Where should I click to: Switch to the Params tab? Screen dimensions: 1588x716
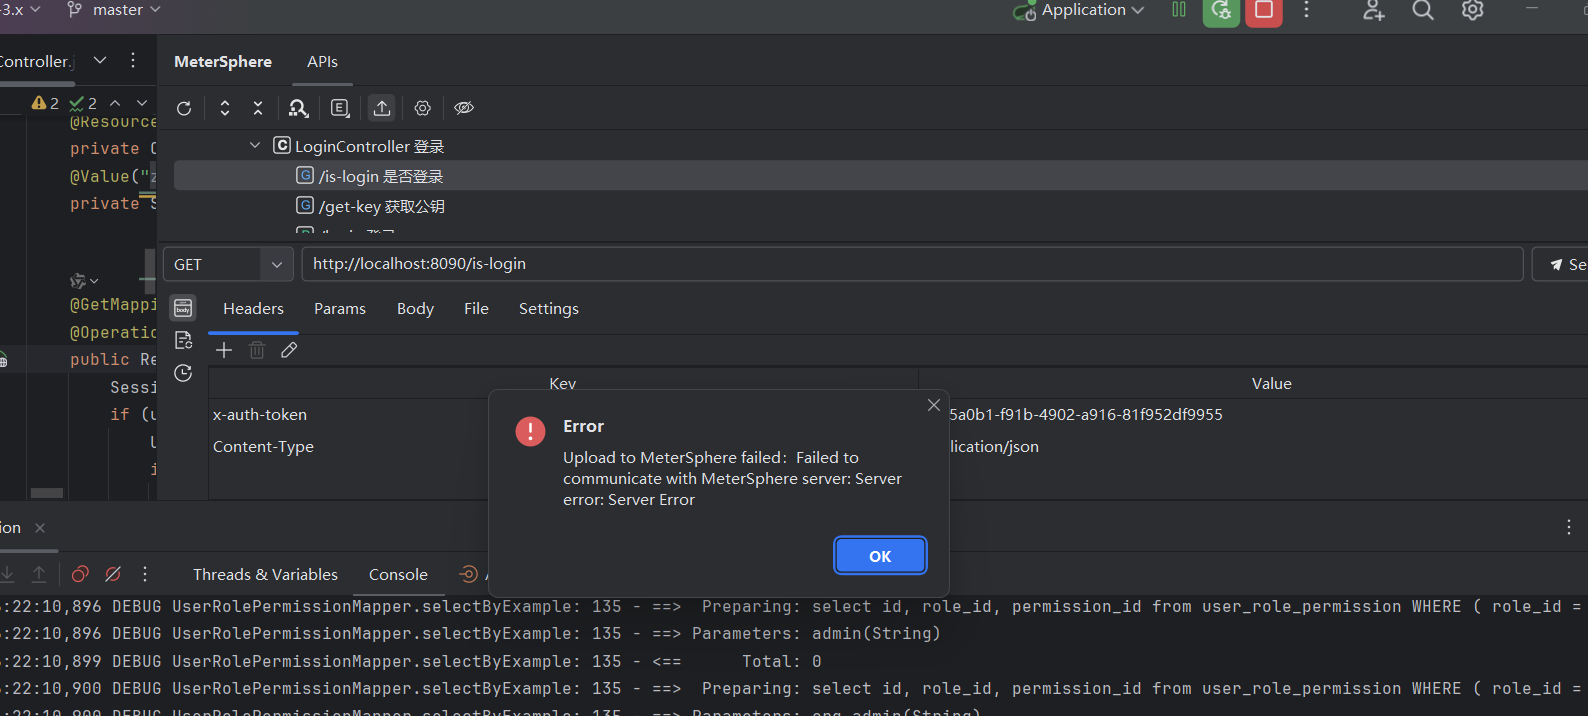point(340,309)
